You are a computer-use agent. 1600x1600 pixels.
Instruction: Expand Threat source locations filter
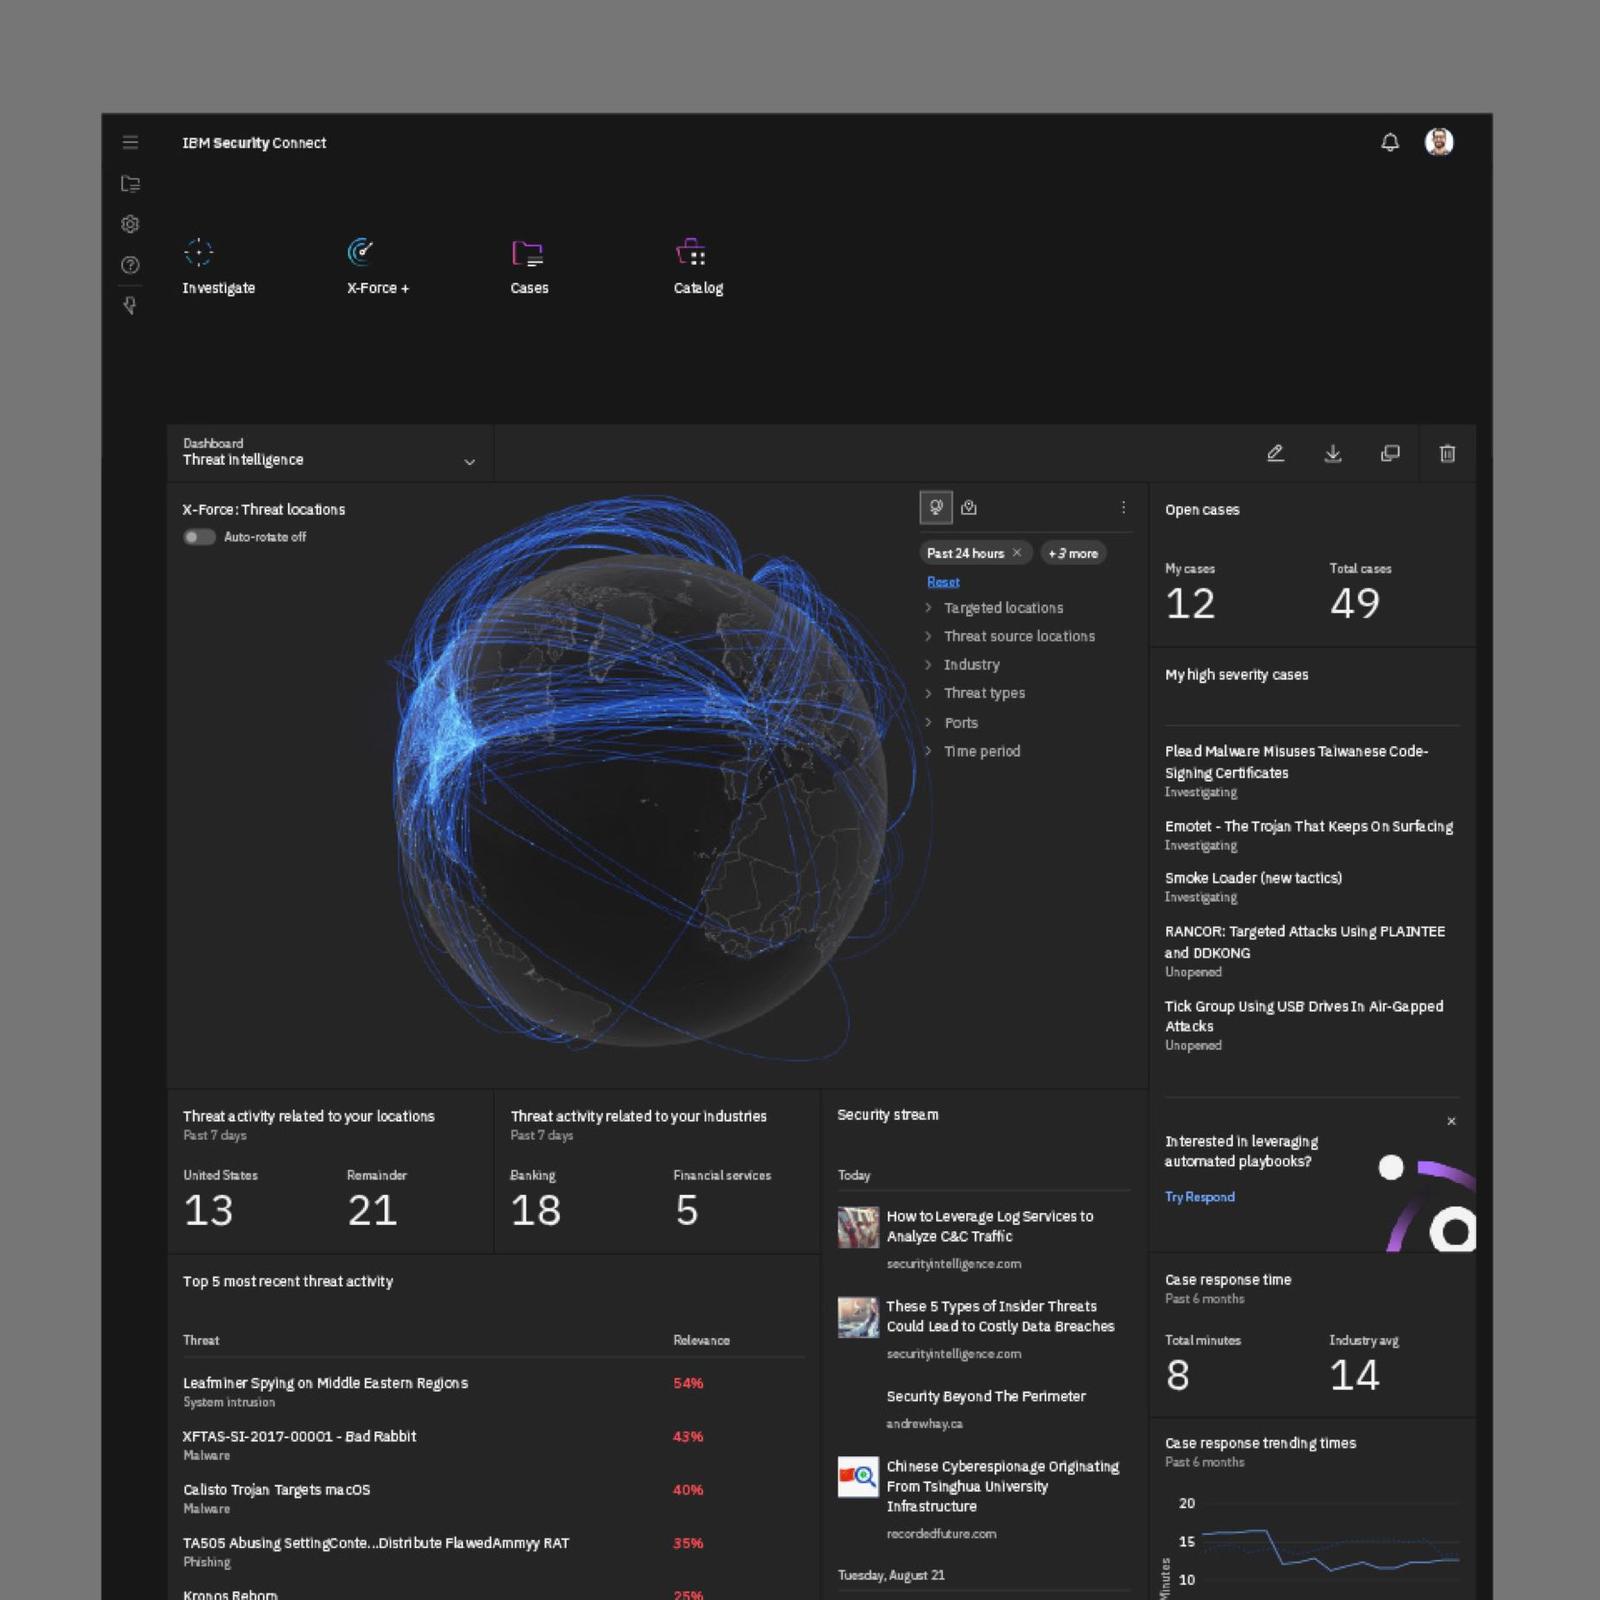[x=1010, y=636]
